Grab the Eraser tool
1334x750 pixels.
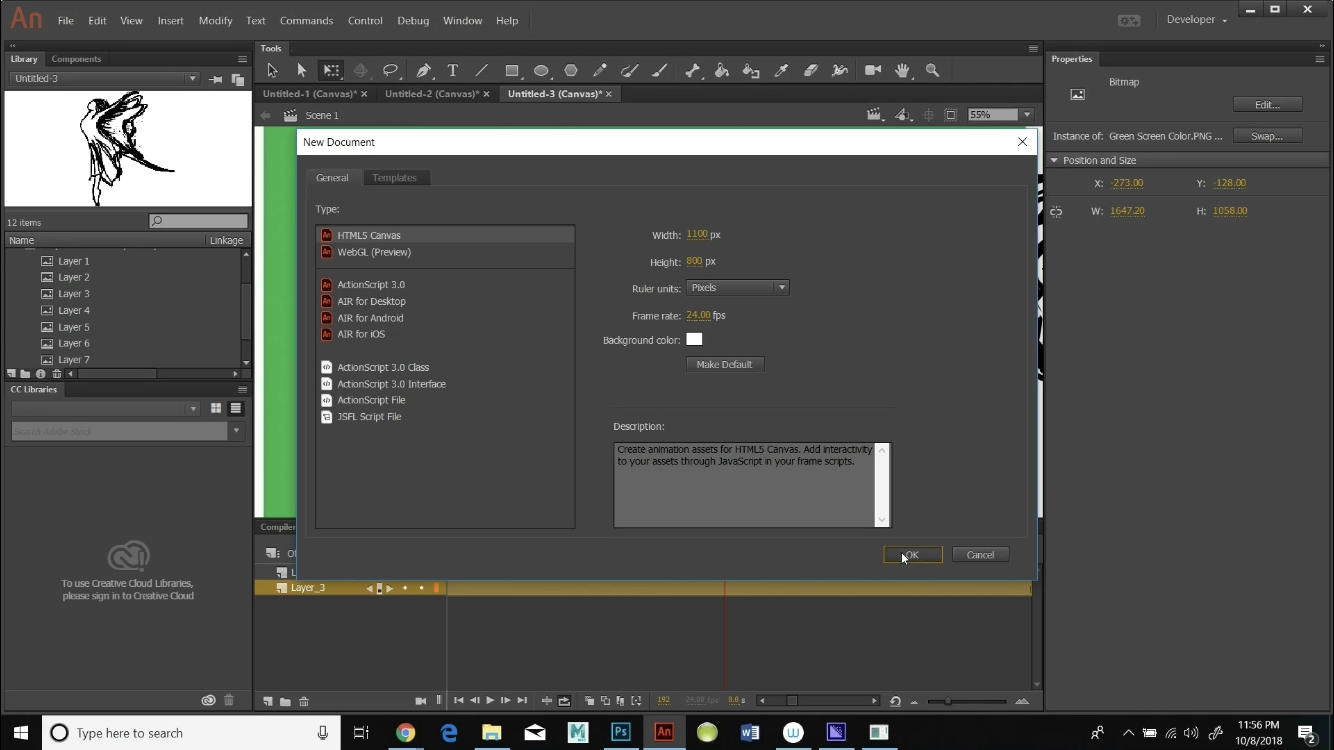[811, 70]
